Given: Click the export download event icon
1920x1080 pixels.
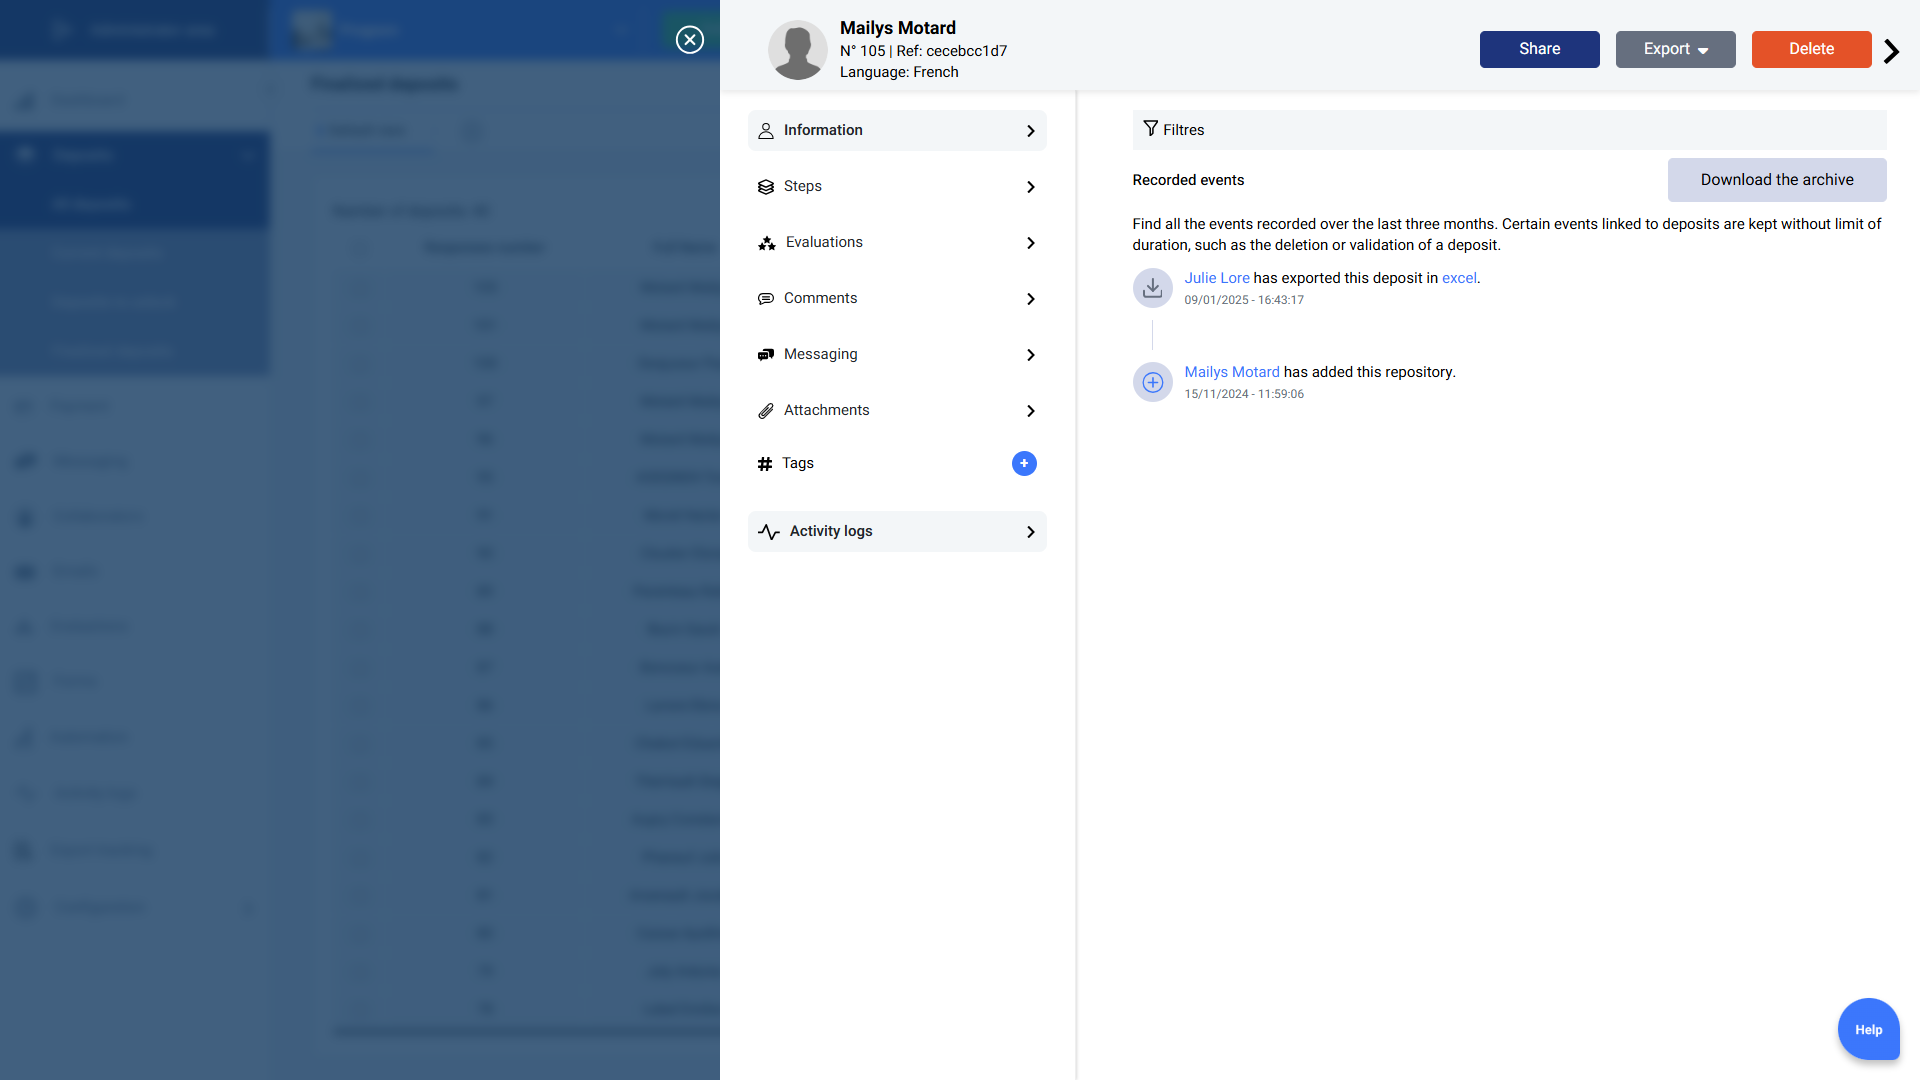Looking at the screenshot, I should [x=1152, y=288].
